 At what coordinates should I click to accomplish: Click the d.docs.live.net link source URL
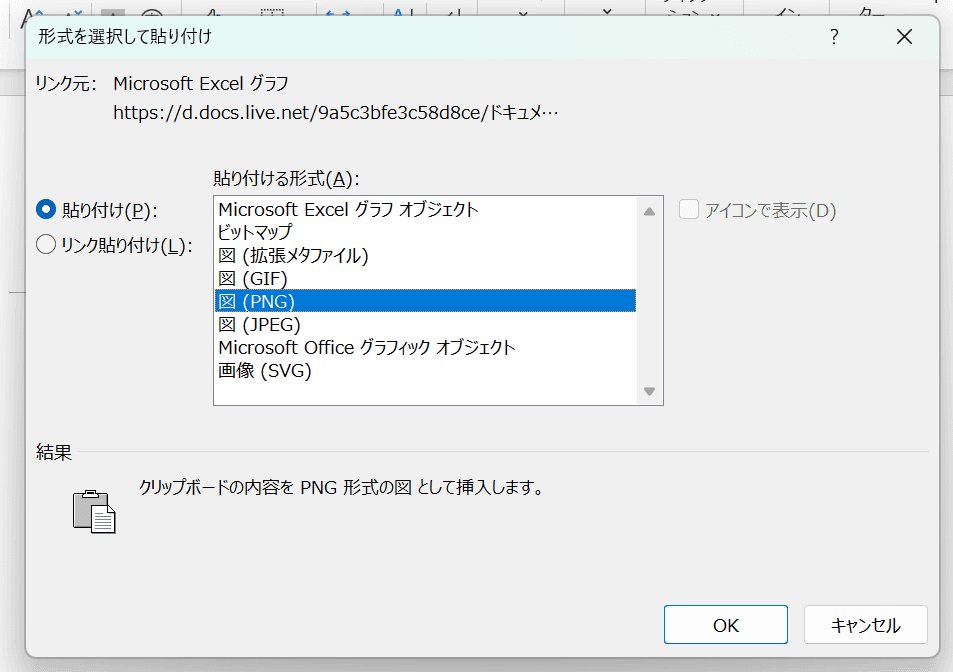click(335, 112)
